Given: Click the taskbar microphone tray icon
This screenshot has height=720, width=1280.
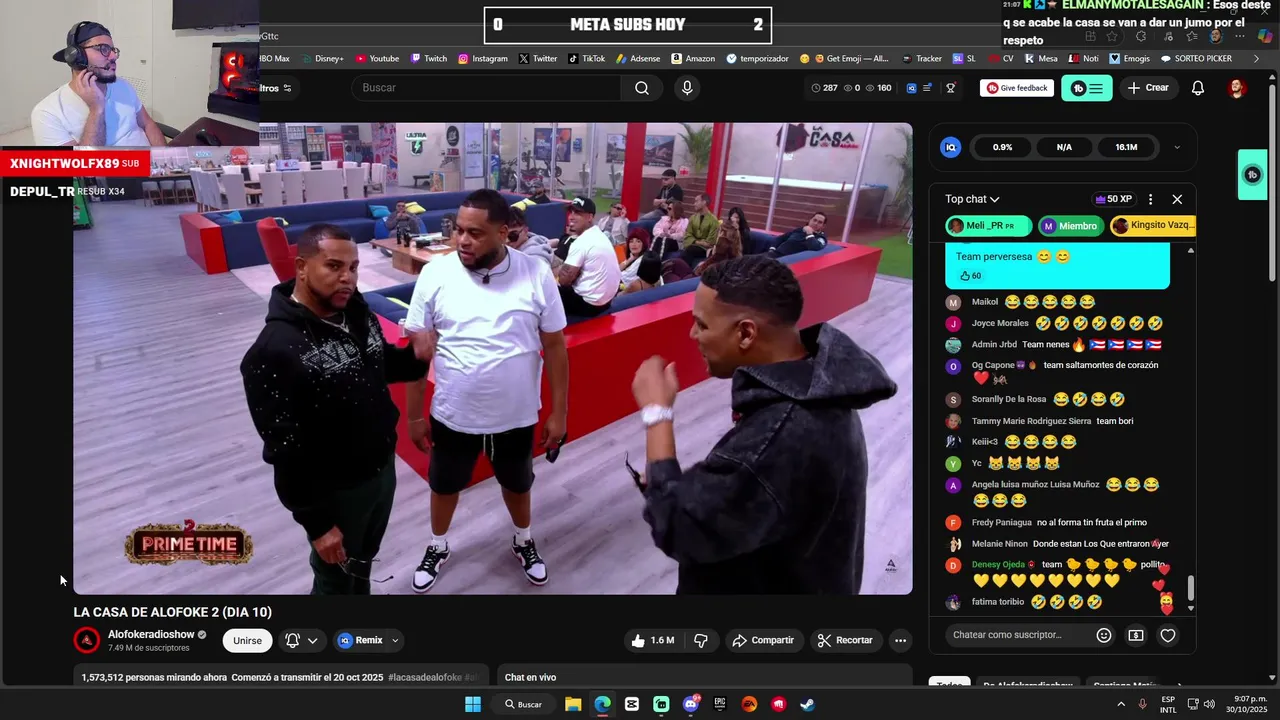Looking at the screenshot, I should pos(1143,704).
